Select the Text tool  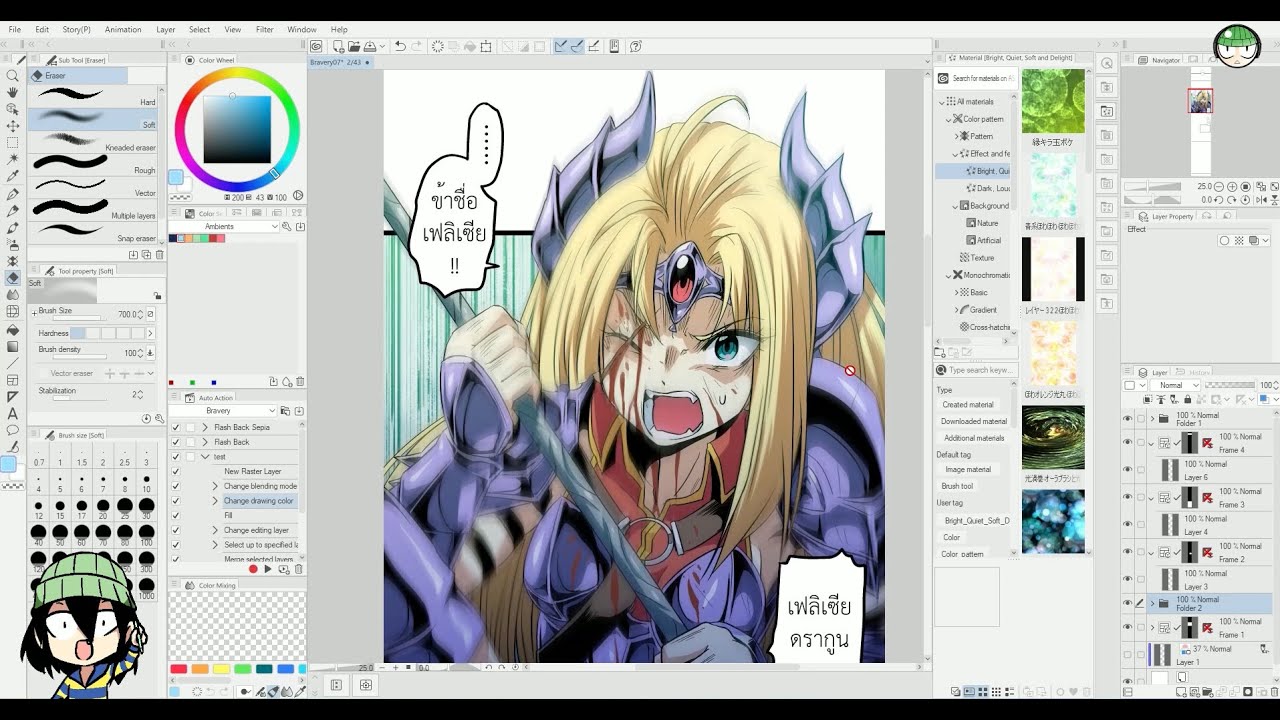click(13, 413)
